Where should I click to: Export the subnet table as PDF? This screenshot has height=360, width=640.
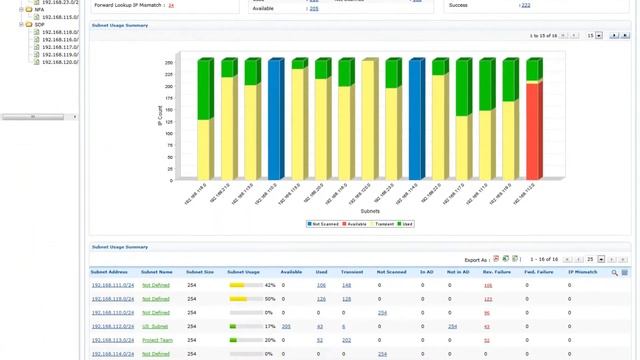click(496, 259)
